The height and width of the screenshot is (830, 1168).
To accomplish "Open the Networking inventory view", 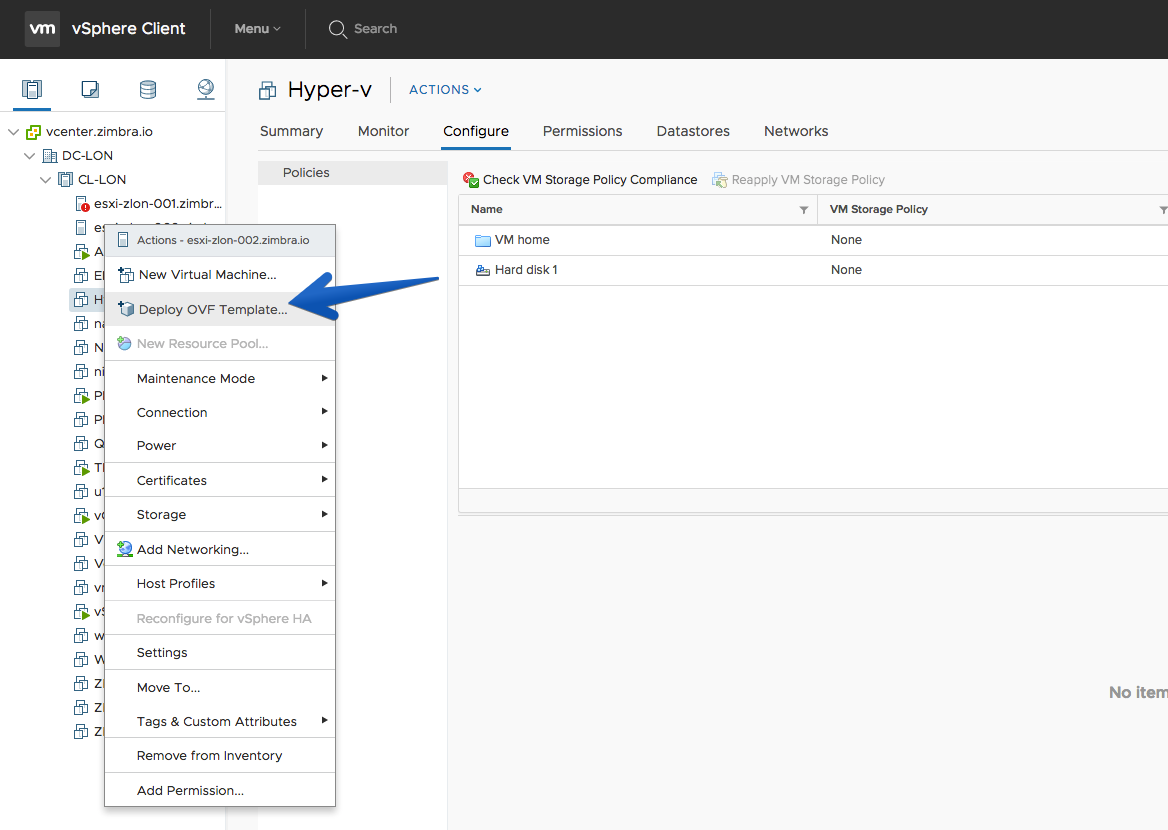I will point(206,89).
